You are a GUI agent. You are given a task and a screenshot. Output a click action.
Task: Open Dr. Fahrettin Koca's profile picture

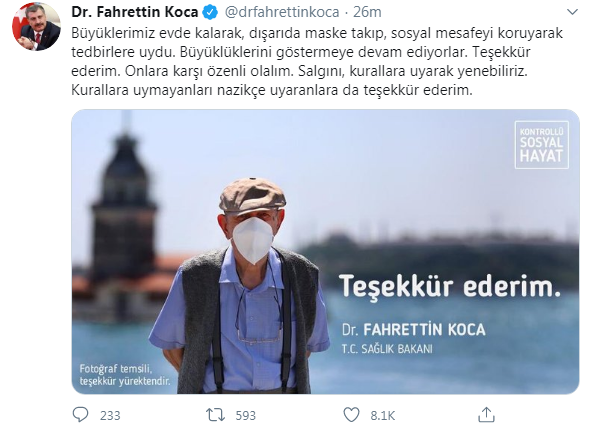[x=36, y=26]
